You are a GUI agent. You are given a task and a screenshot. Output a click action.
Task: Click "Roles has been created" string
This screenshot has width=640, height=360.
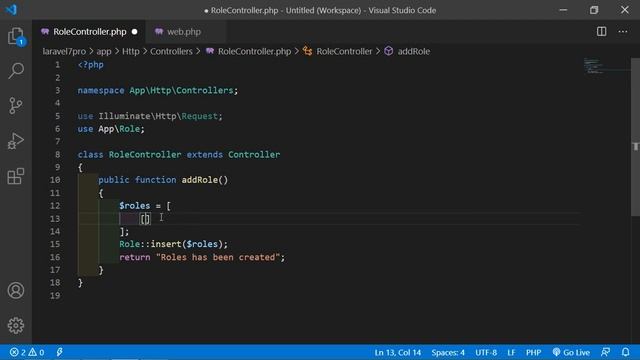point(218,257)
